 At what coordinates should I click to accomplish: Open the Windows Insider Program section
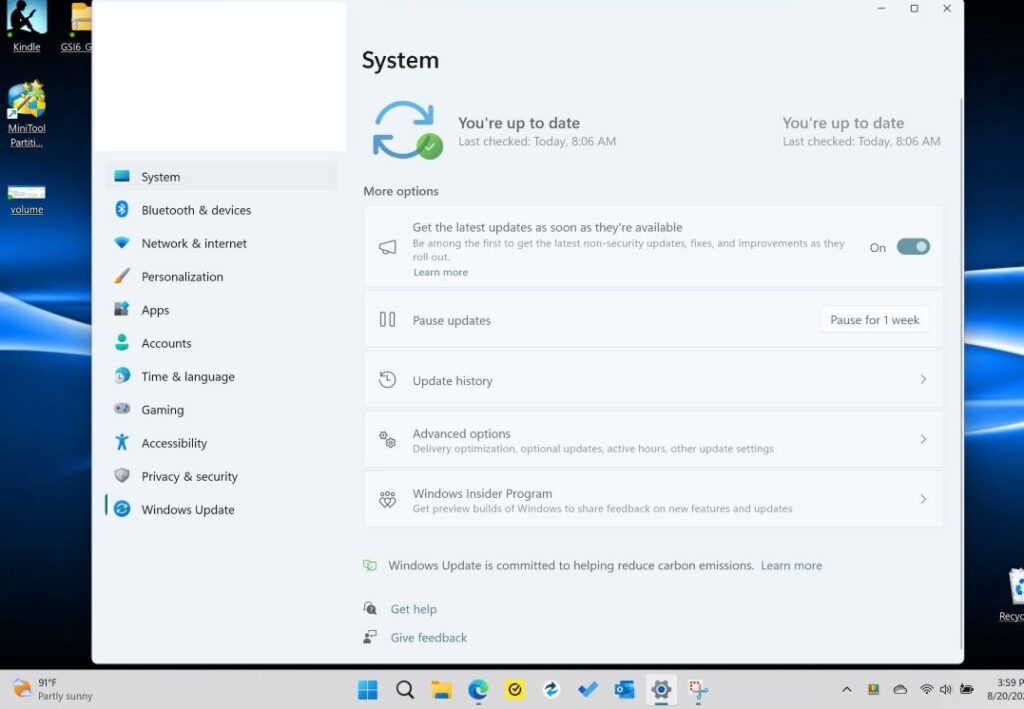click(x=652, y=498)
